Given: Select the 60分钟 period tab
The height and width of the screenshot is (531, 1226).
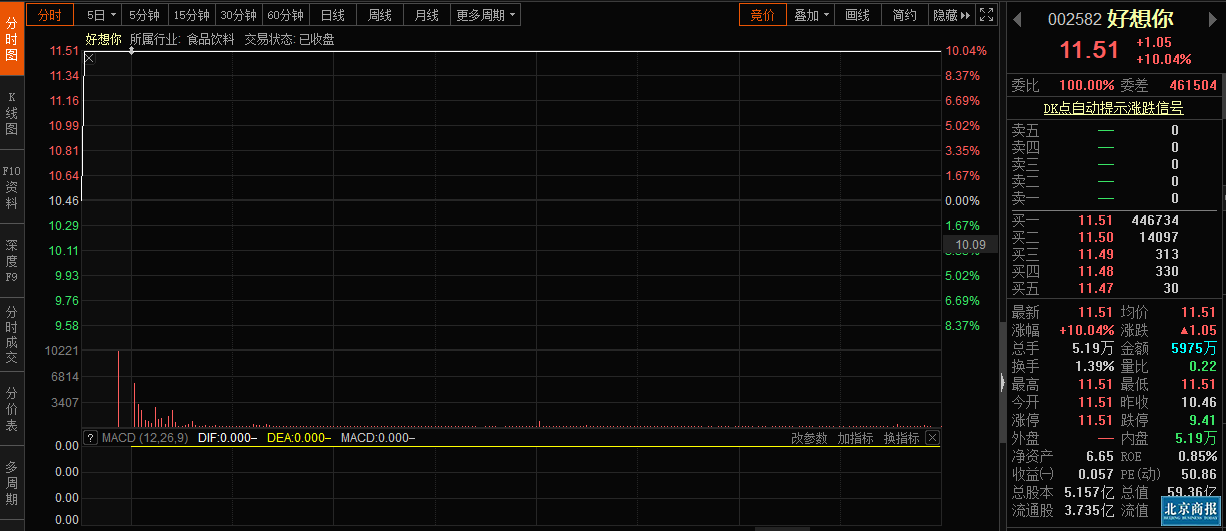Looking at the screenshot, I should tap(285, 15).
